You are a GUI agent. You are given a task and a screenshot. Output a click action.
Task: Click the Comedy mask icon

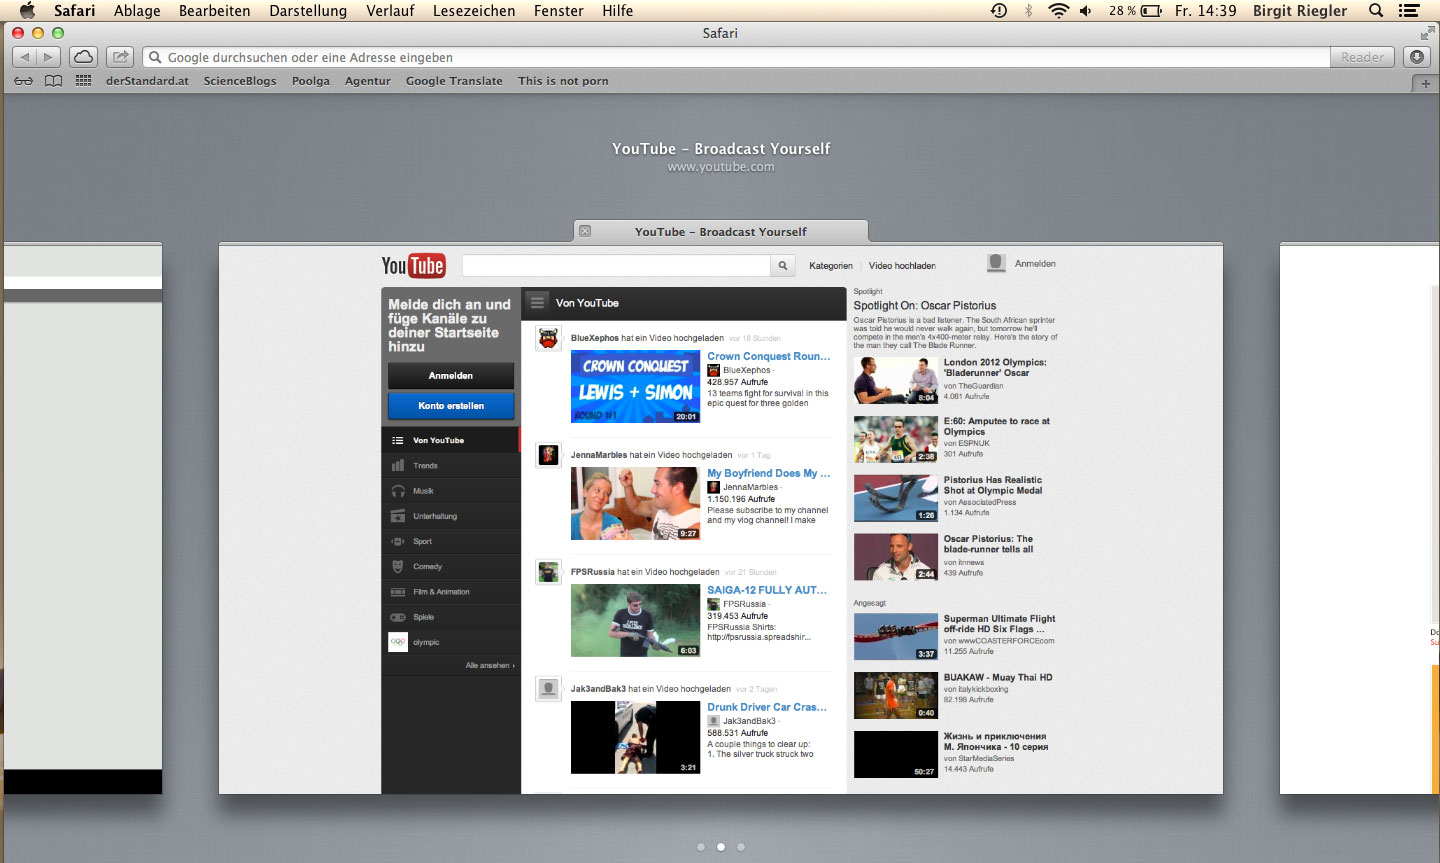pyautogui.click(x=398, y=566)
